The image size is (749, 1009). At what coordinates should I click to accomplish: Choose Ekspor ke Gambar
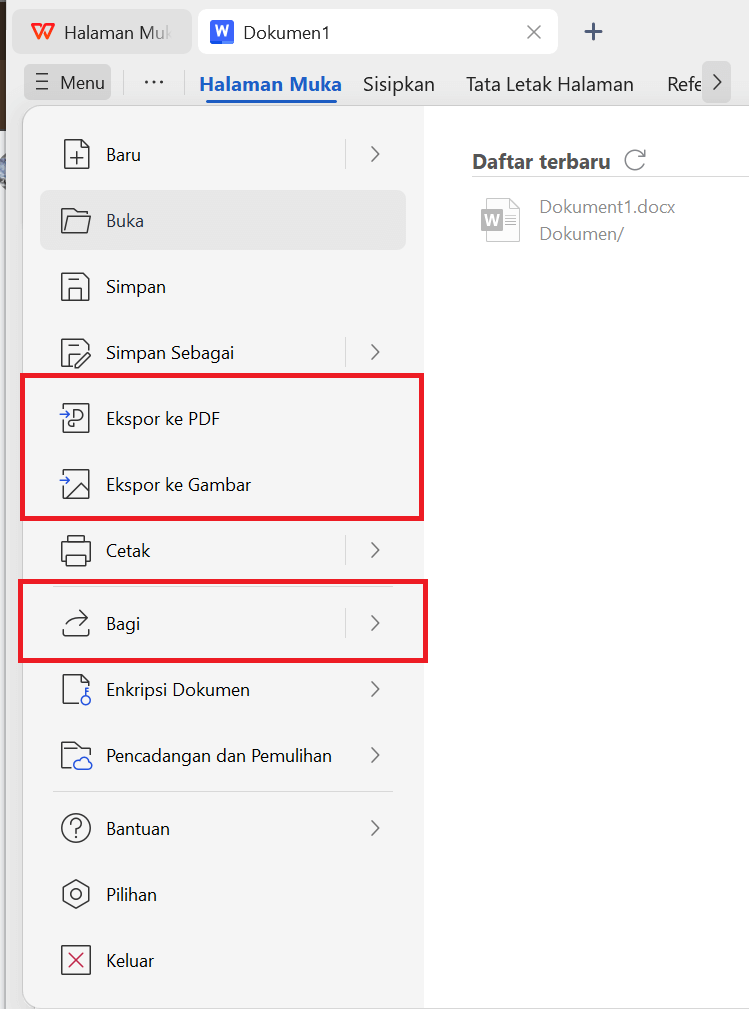click(223, 485)
